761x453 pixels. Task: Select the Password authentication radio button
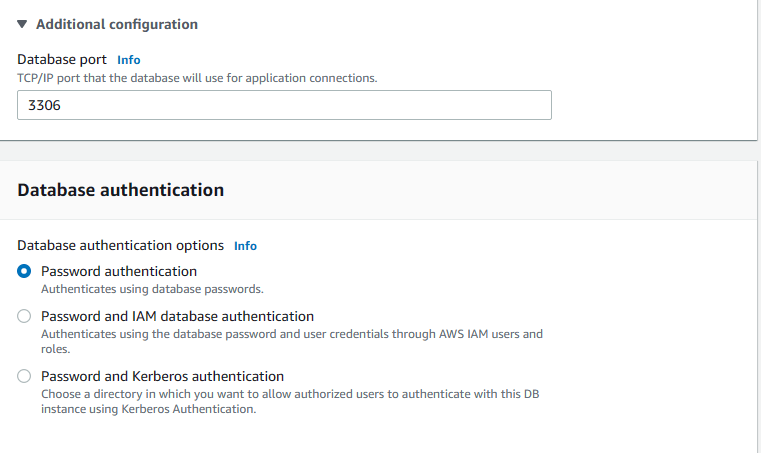point(25,271)
